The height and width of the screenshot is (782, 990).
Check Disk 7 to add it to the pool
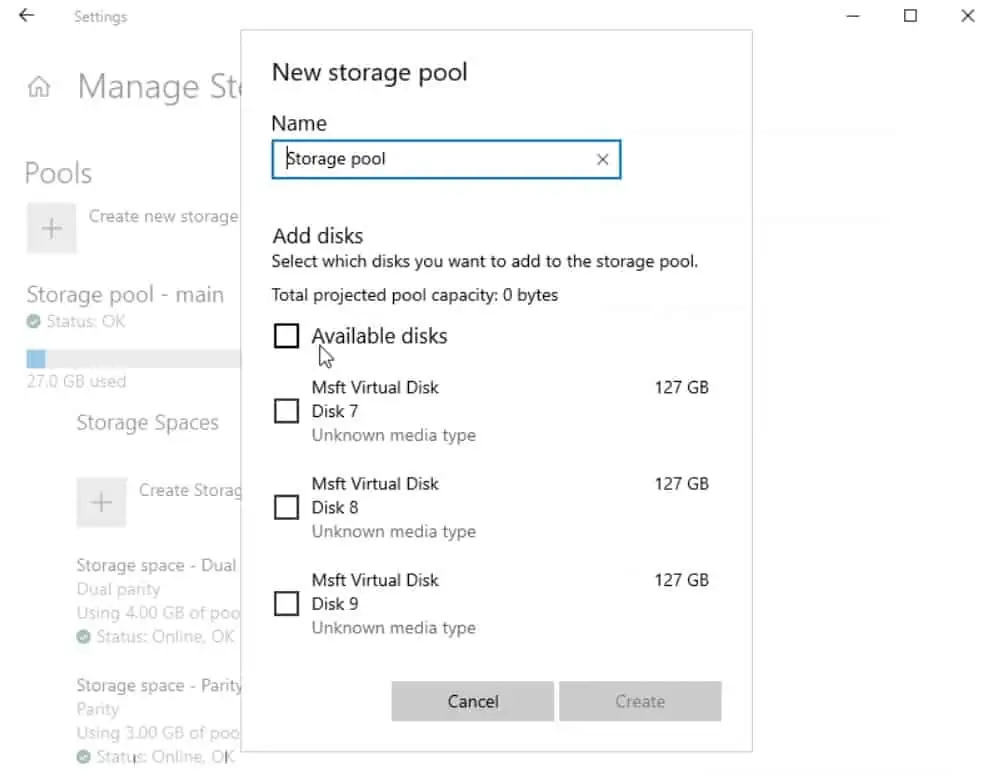click(286, 410)
